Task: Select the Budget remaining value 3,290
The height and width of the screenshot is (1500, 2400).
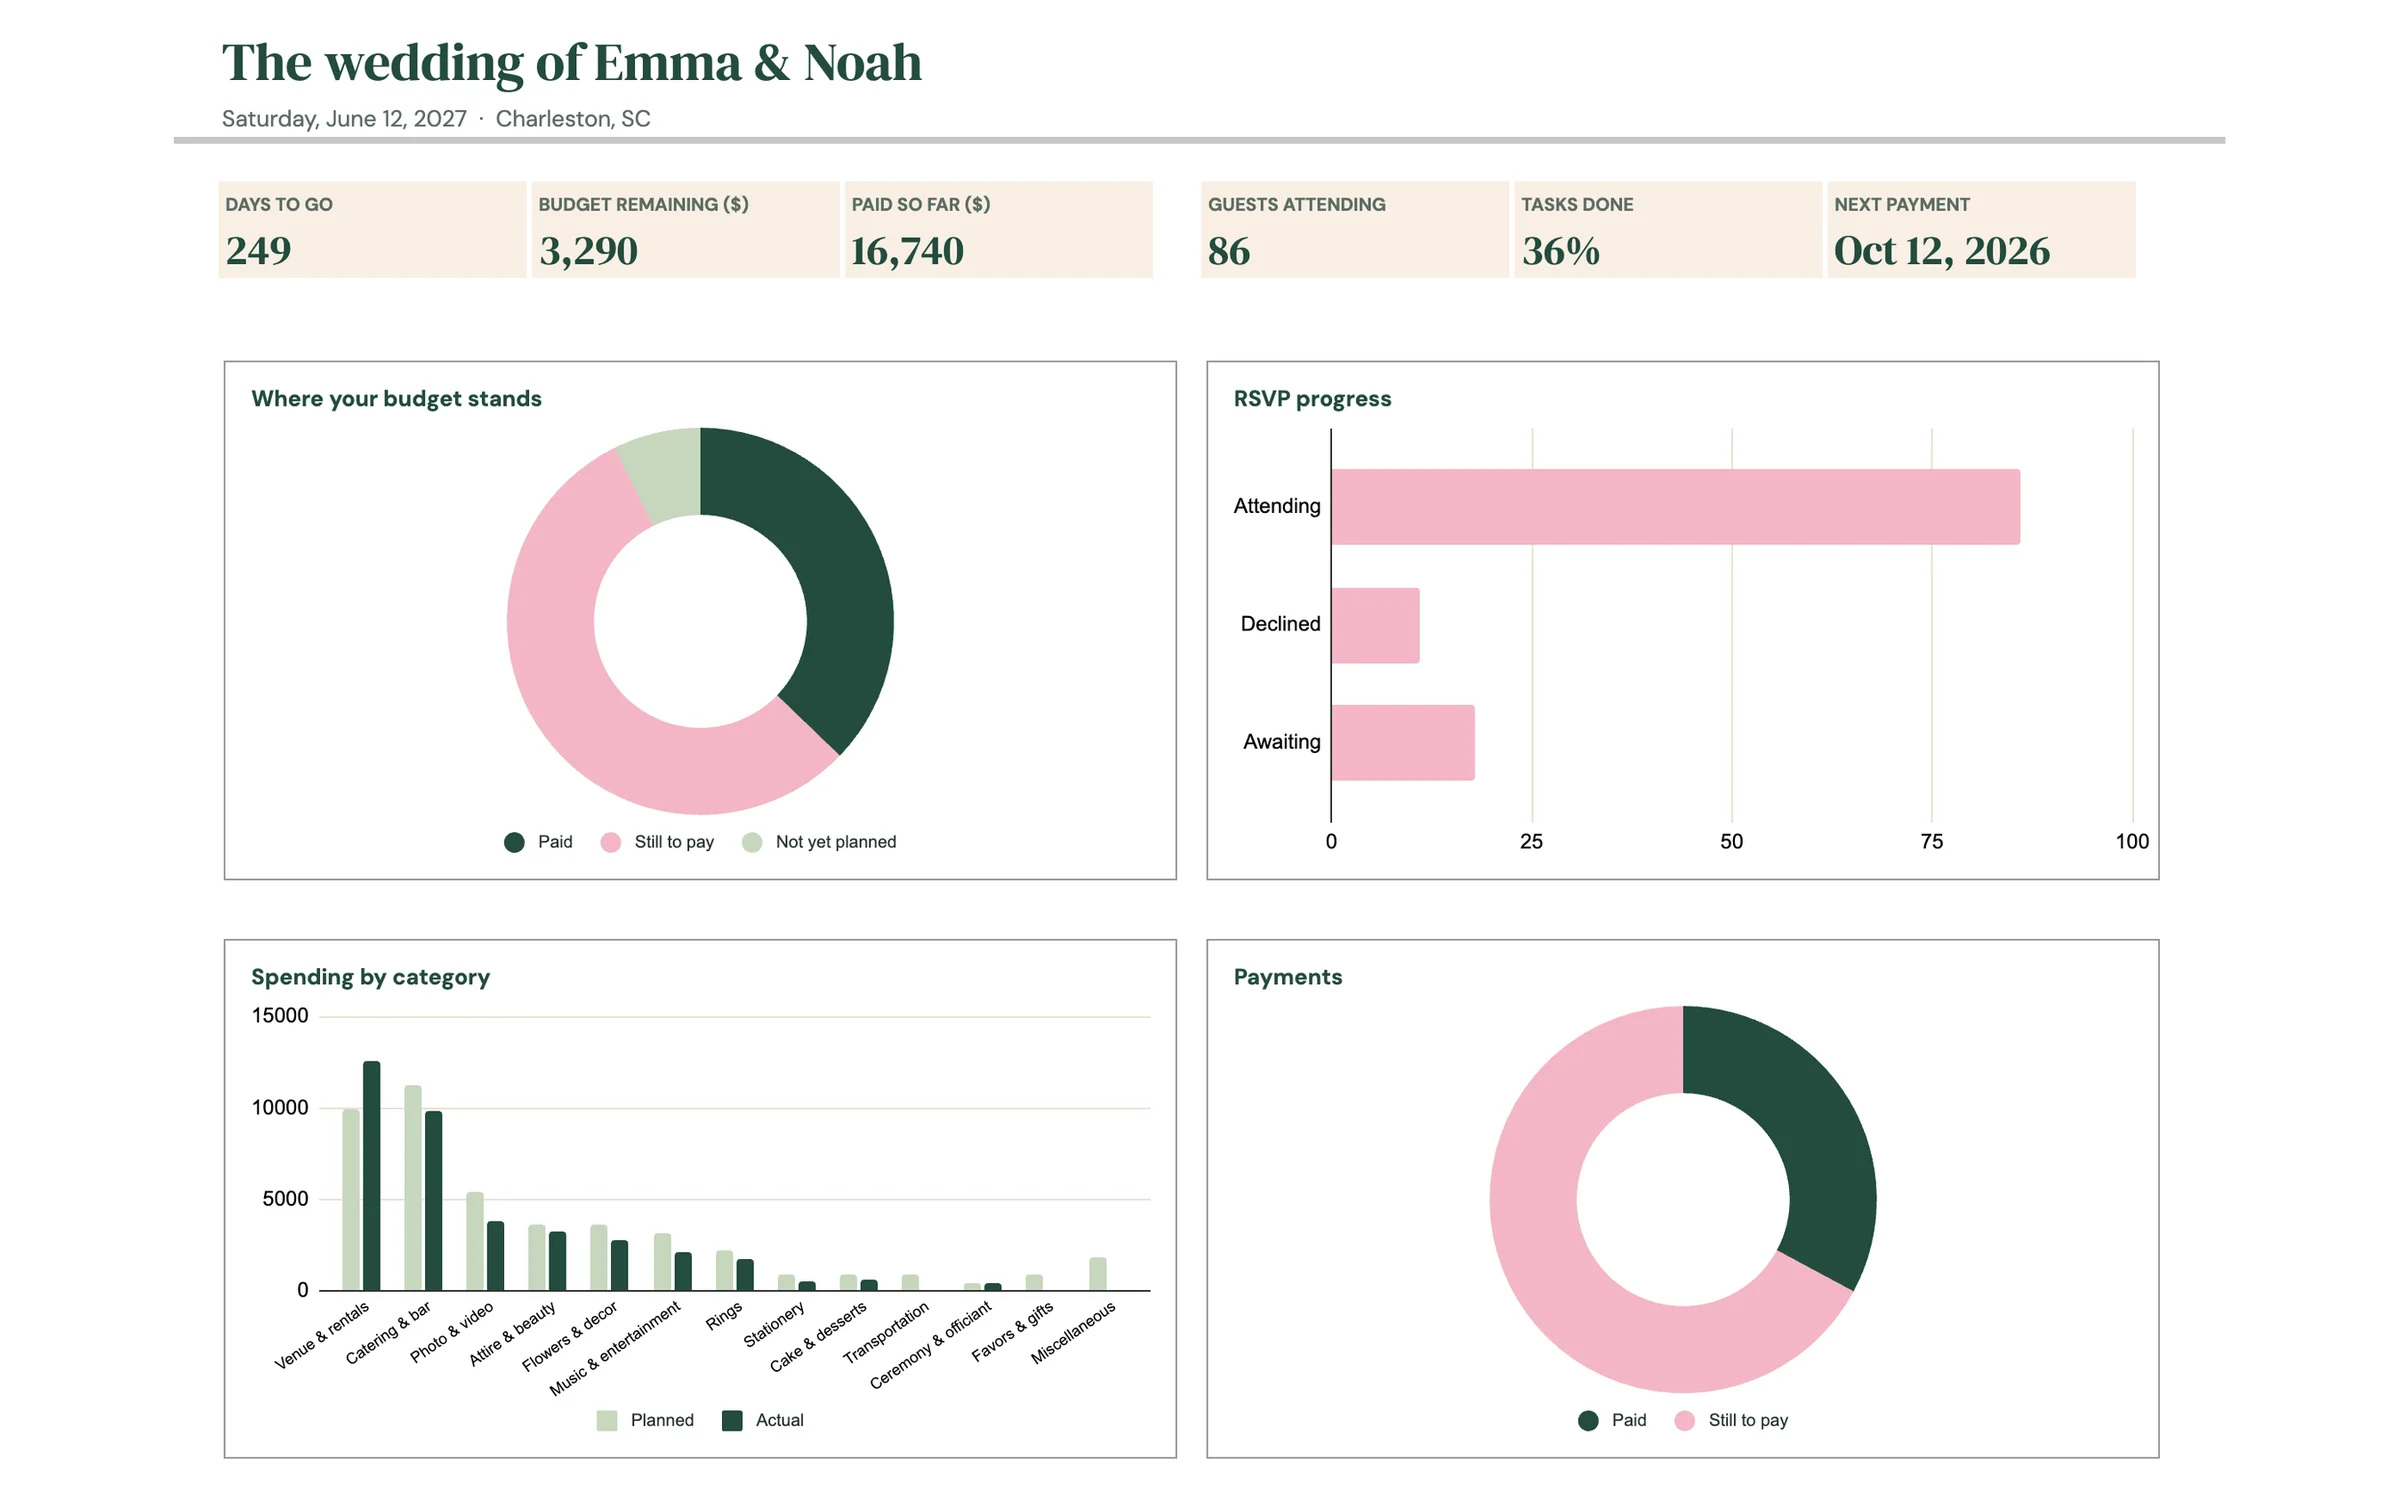Action: (x=588, y=251)
